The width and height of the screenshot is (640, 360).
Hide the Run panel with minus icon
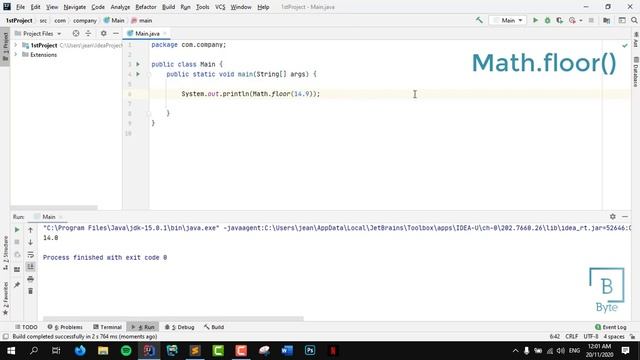click(625, 217)
